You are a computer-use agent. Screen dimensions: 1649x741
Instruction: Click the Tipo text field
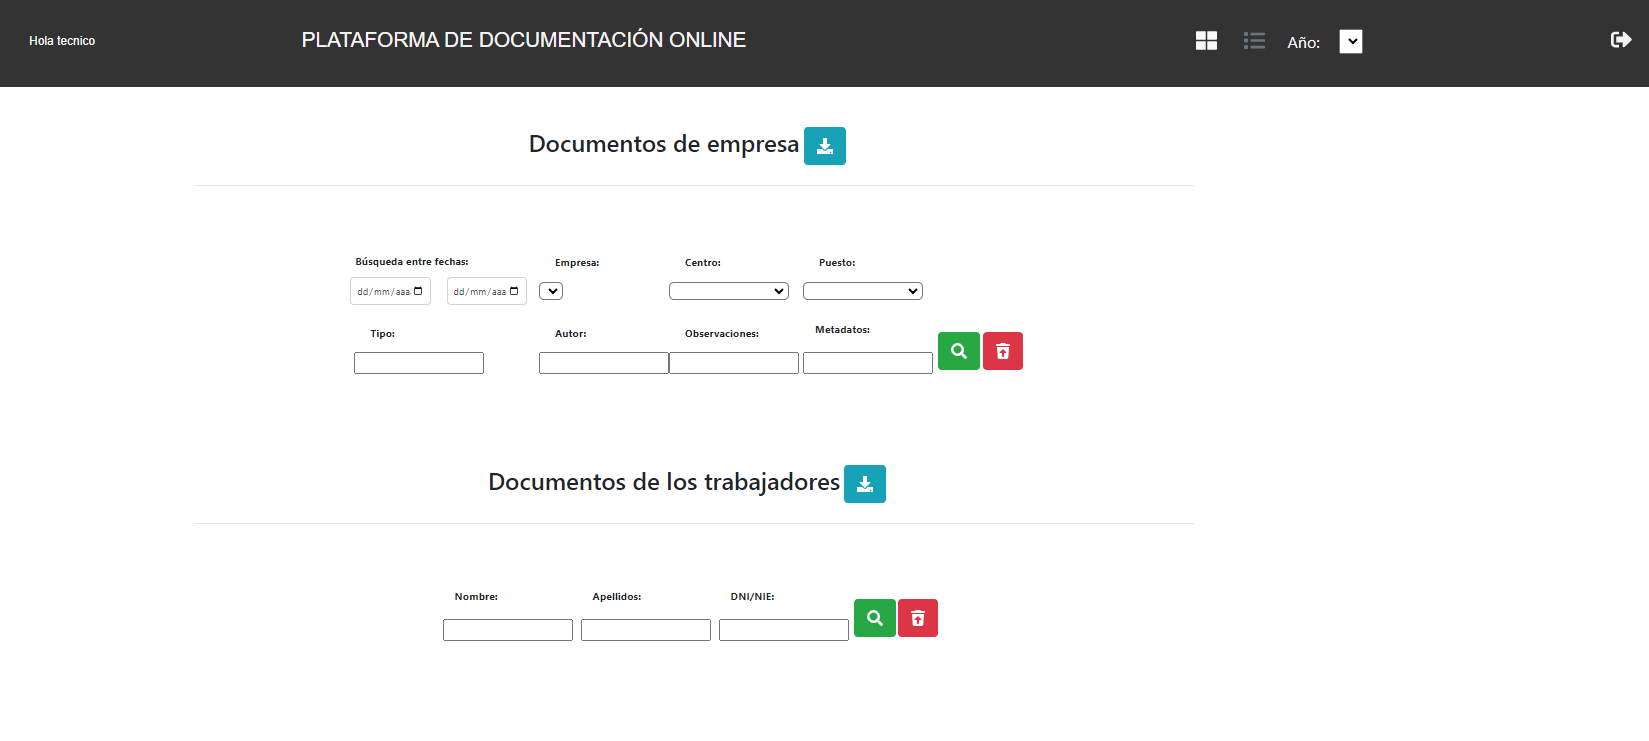pos(419,363)
